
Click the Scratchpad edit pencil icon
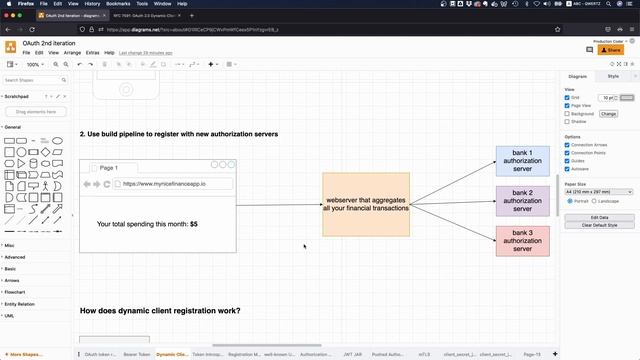[x=58, y=97]
